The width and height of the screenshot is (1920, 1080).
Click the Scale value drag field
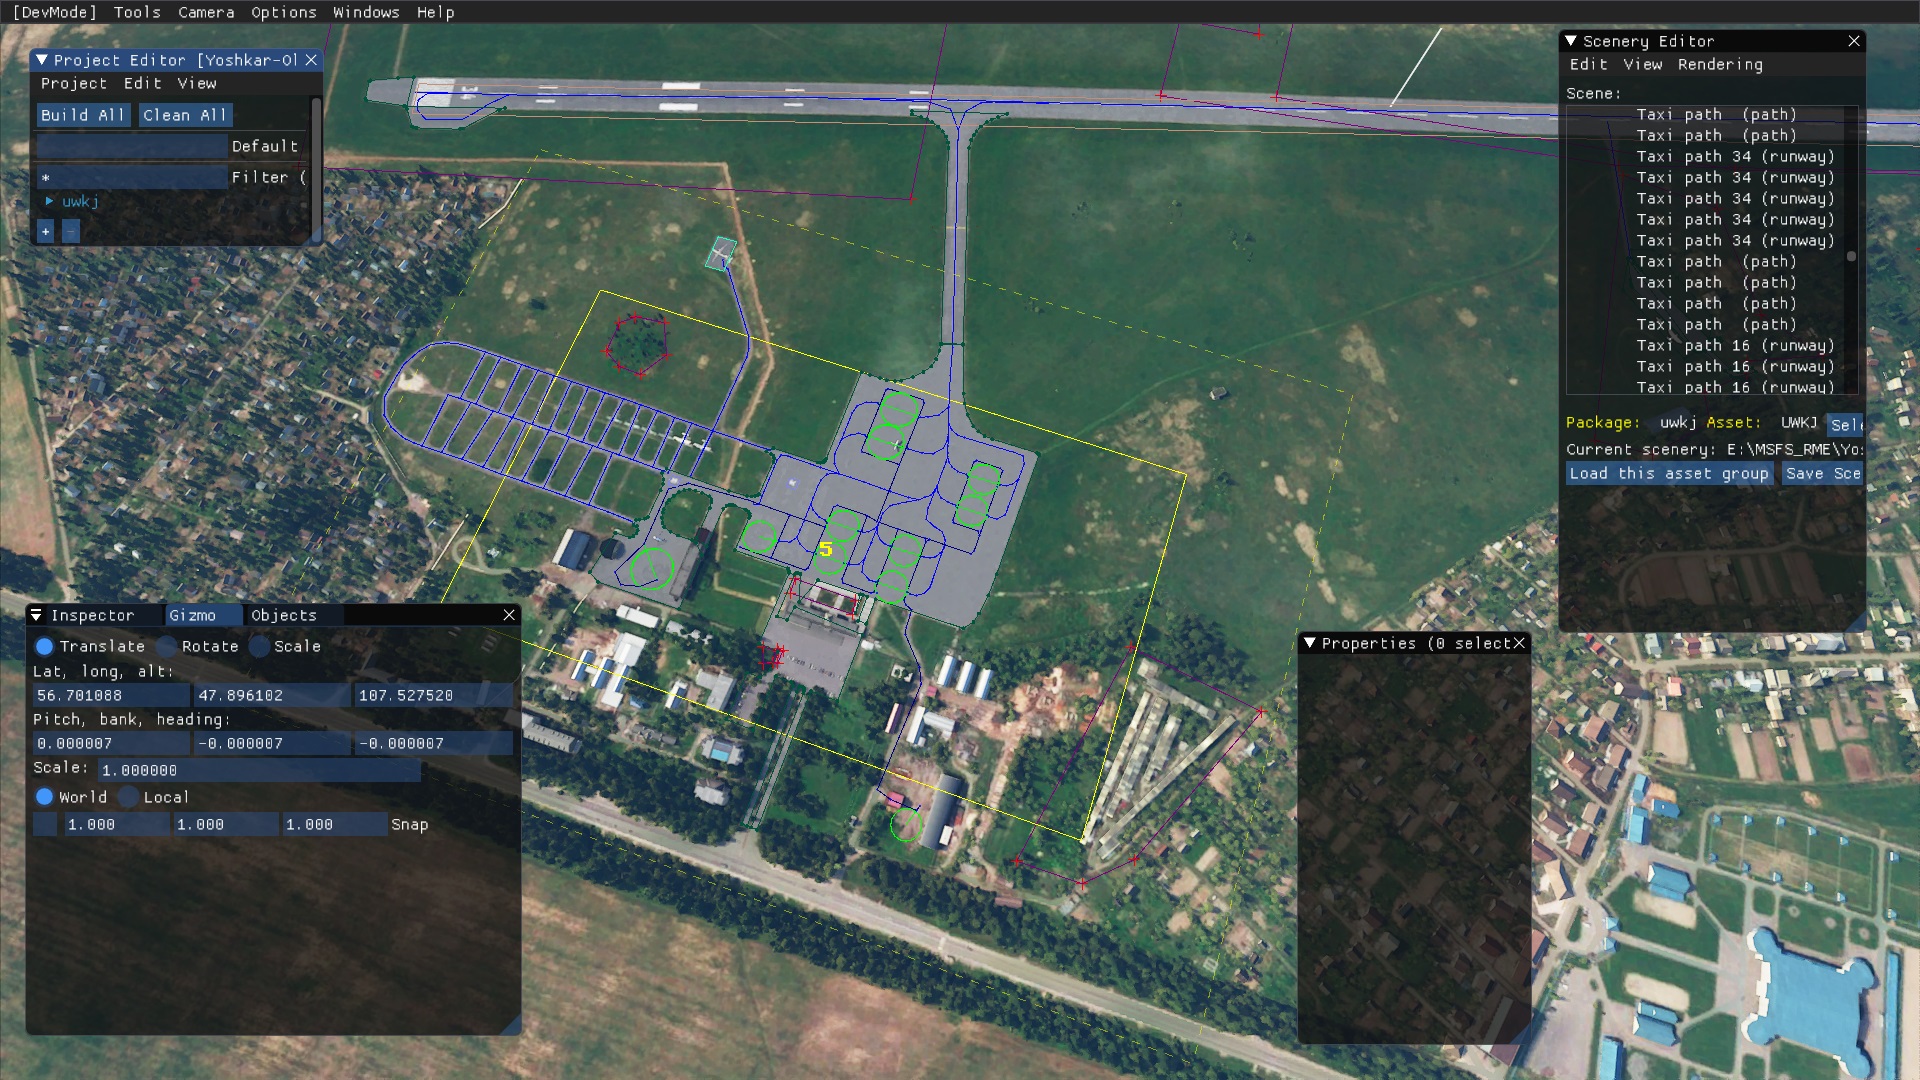pyautogui.click(x=259, y=770)
